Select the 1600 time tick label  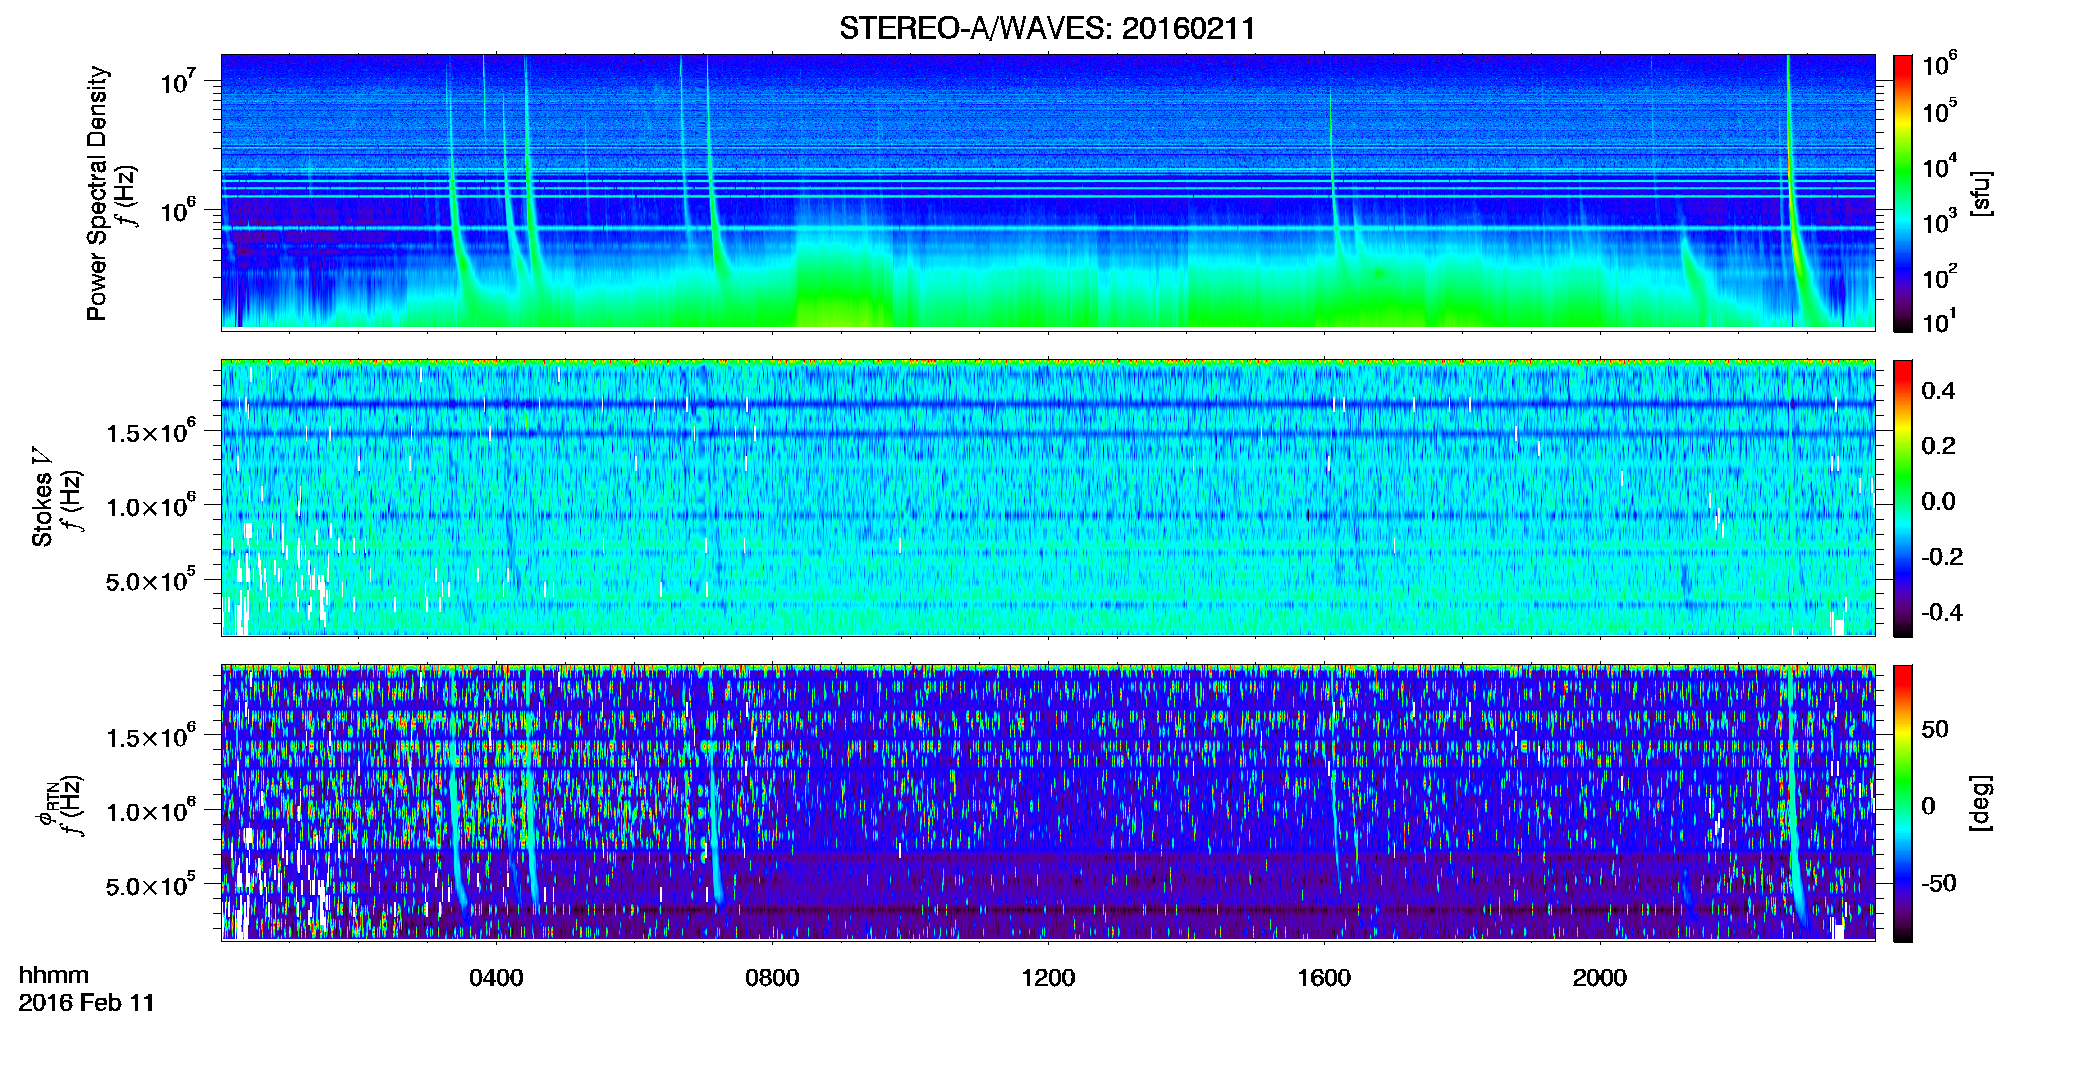pos(1324,977)
